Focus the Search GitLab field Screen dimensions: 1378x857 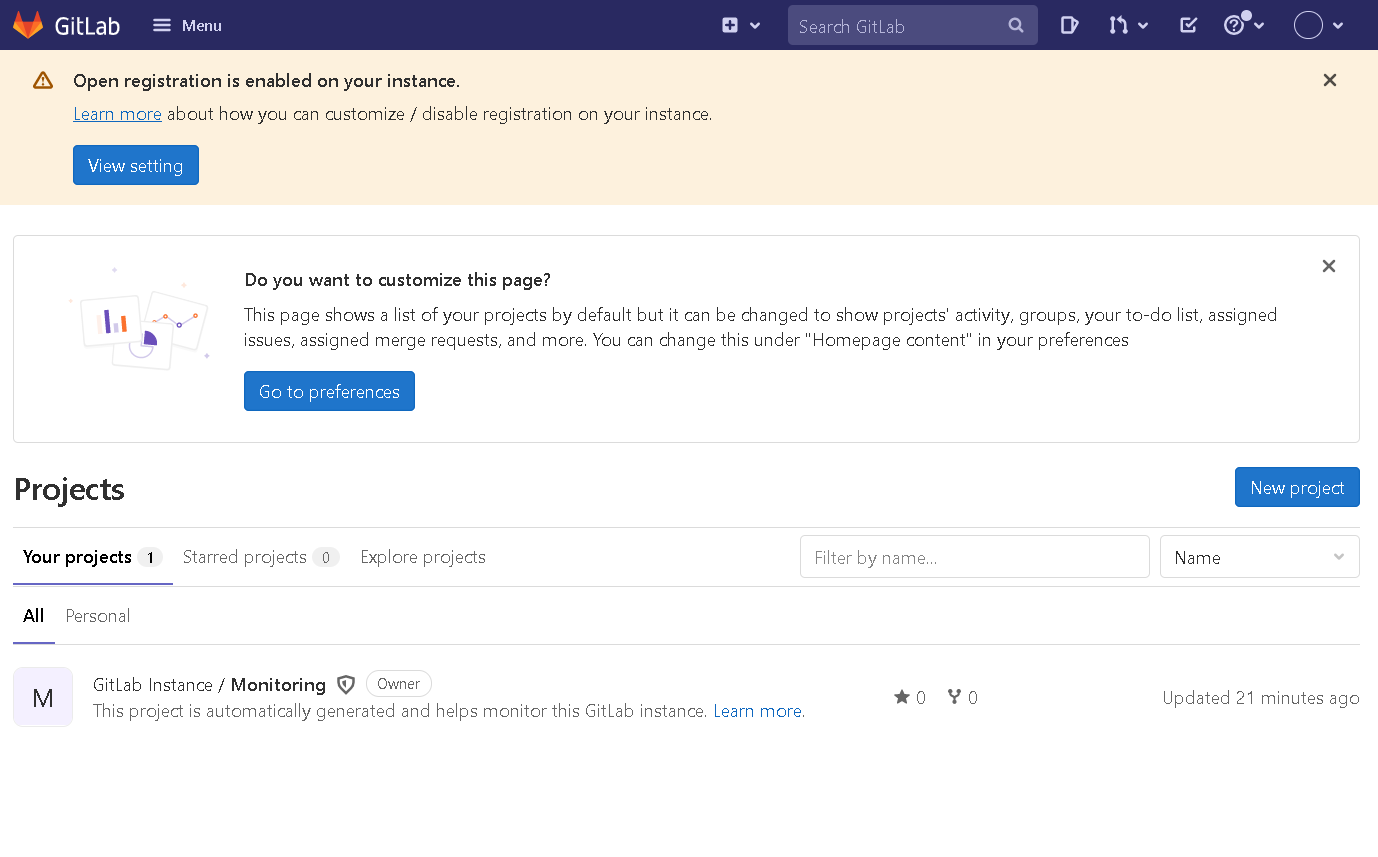pos(912,25)
